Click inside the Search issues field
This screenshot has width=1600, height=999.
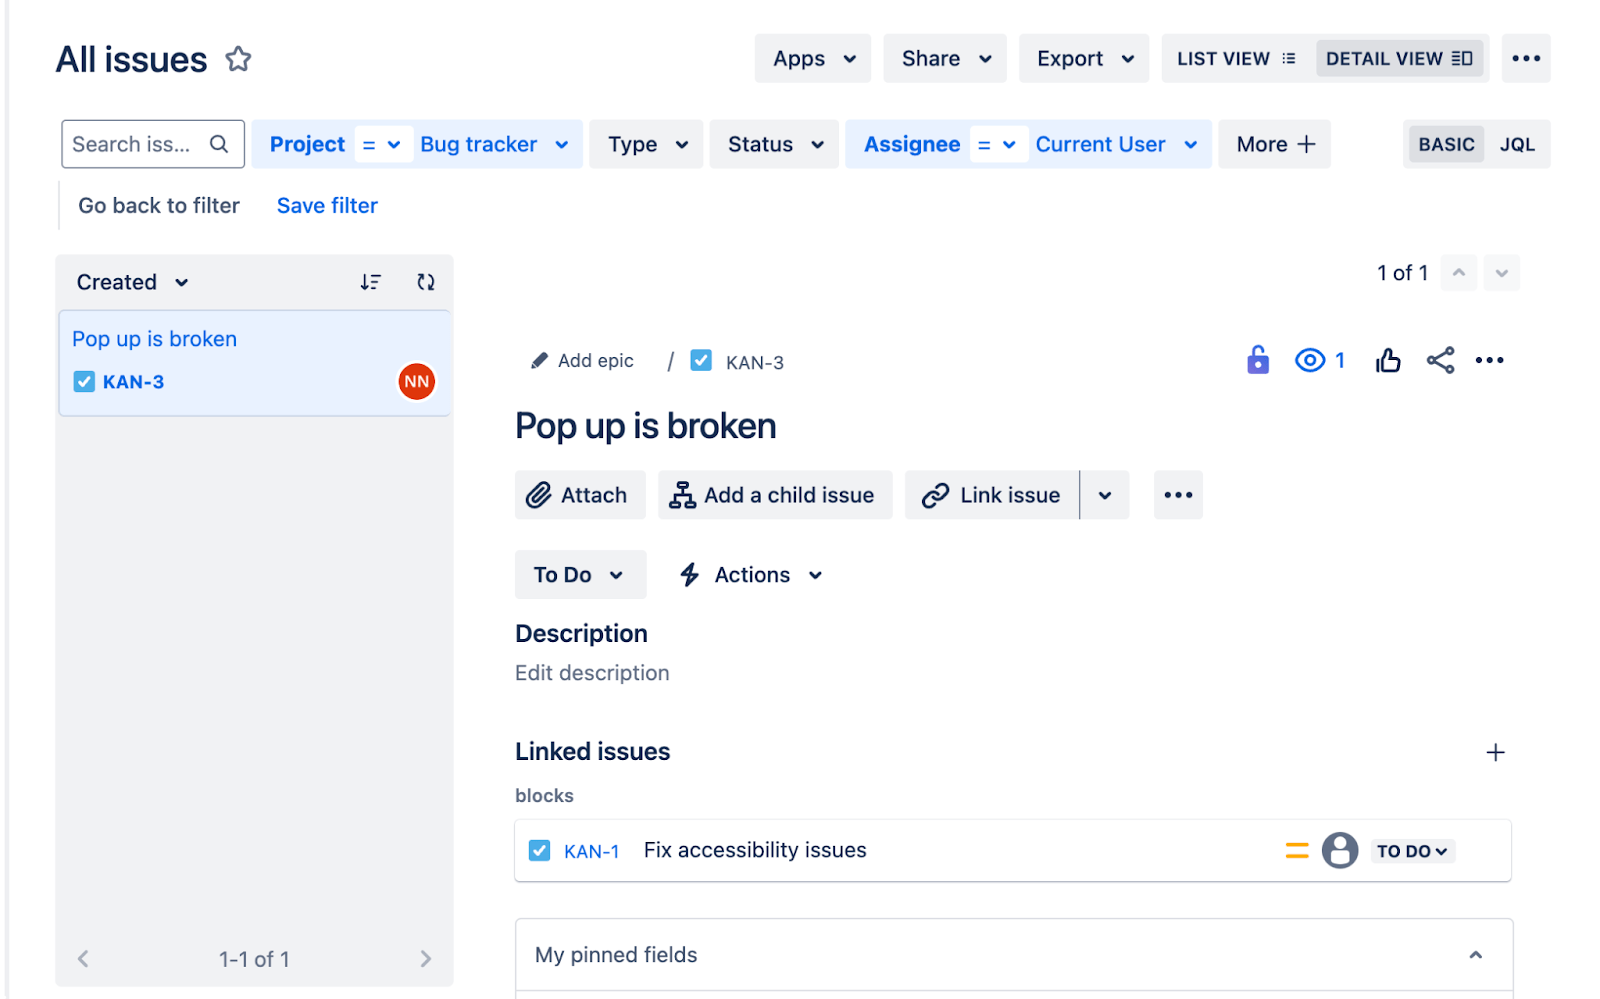(140, 144)
